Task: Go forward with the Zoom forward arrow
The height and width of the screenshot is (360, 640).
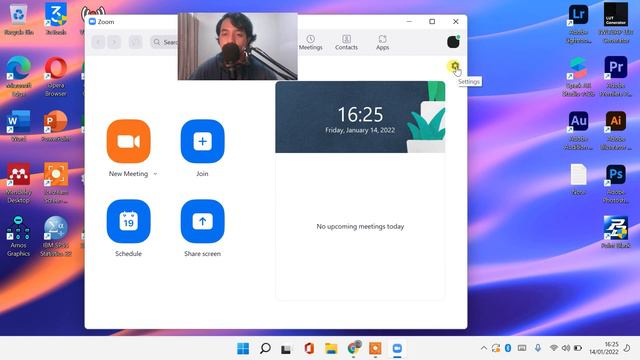Action: pos(114,42)
